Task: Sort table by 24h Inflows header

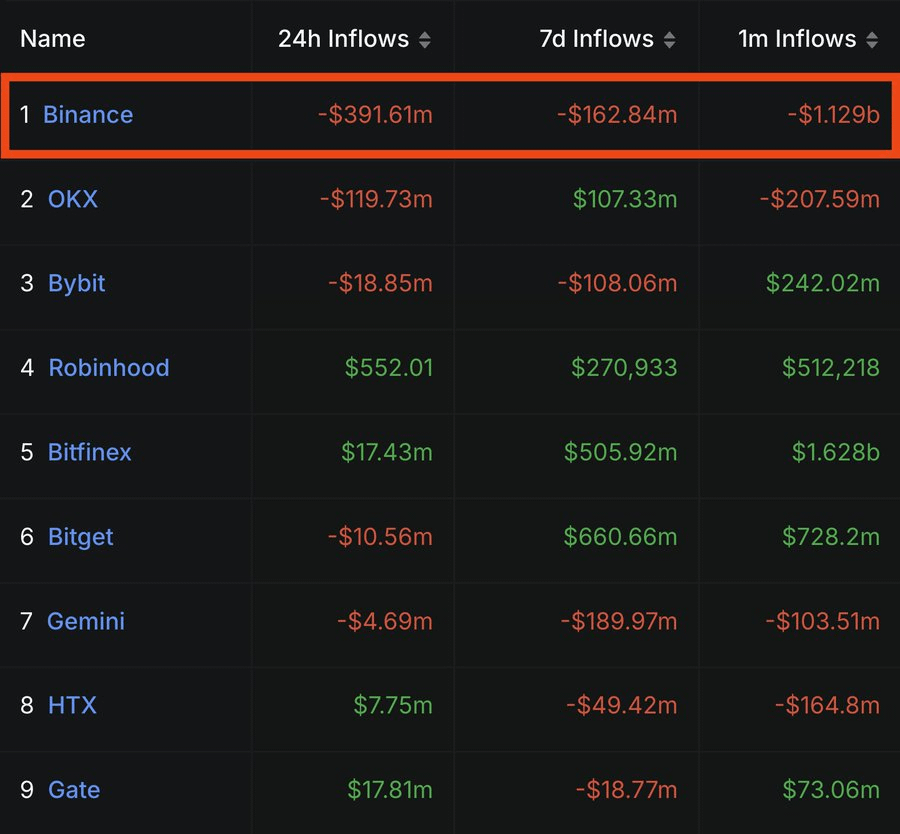Action: 343,39
